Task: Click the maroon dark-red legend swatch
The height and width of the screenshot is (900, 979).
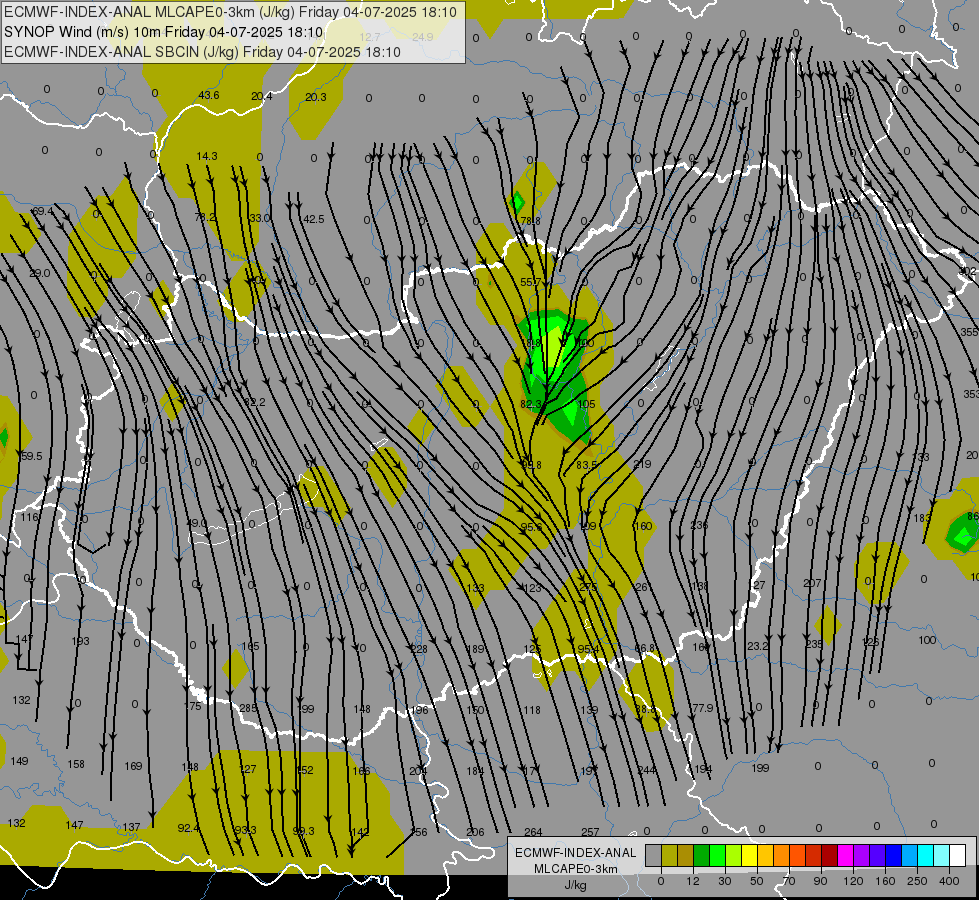Action: click(829, 855)
